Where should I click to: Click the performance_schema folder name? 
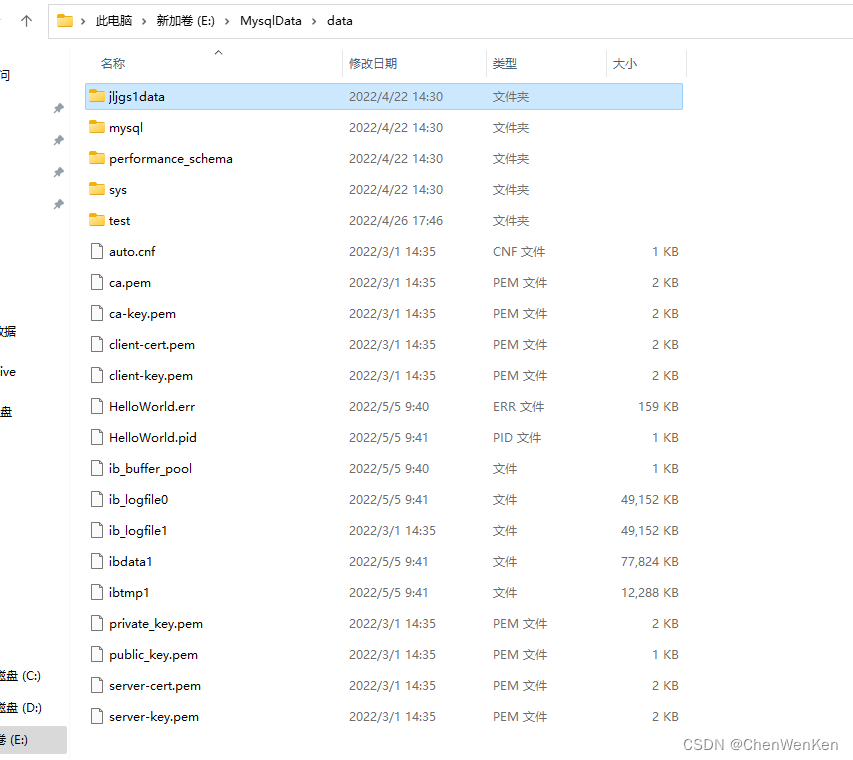pos(171,159)
